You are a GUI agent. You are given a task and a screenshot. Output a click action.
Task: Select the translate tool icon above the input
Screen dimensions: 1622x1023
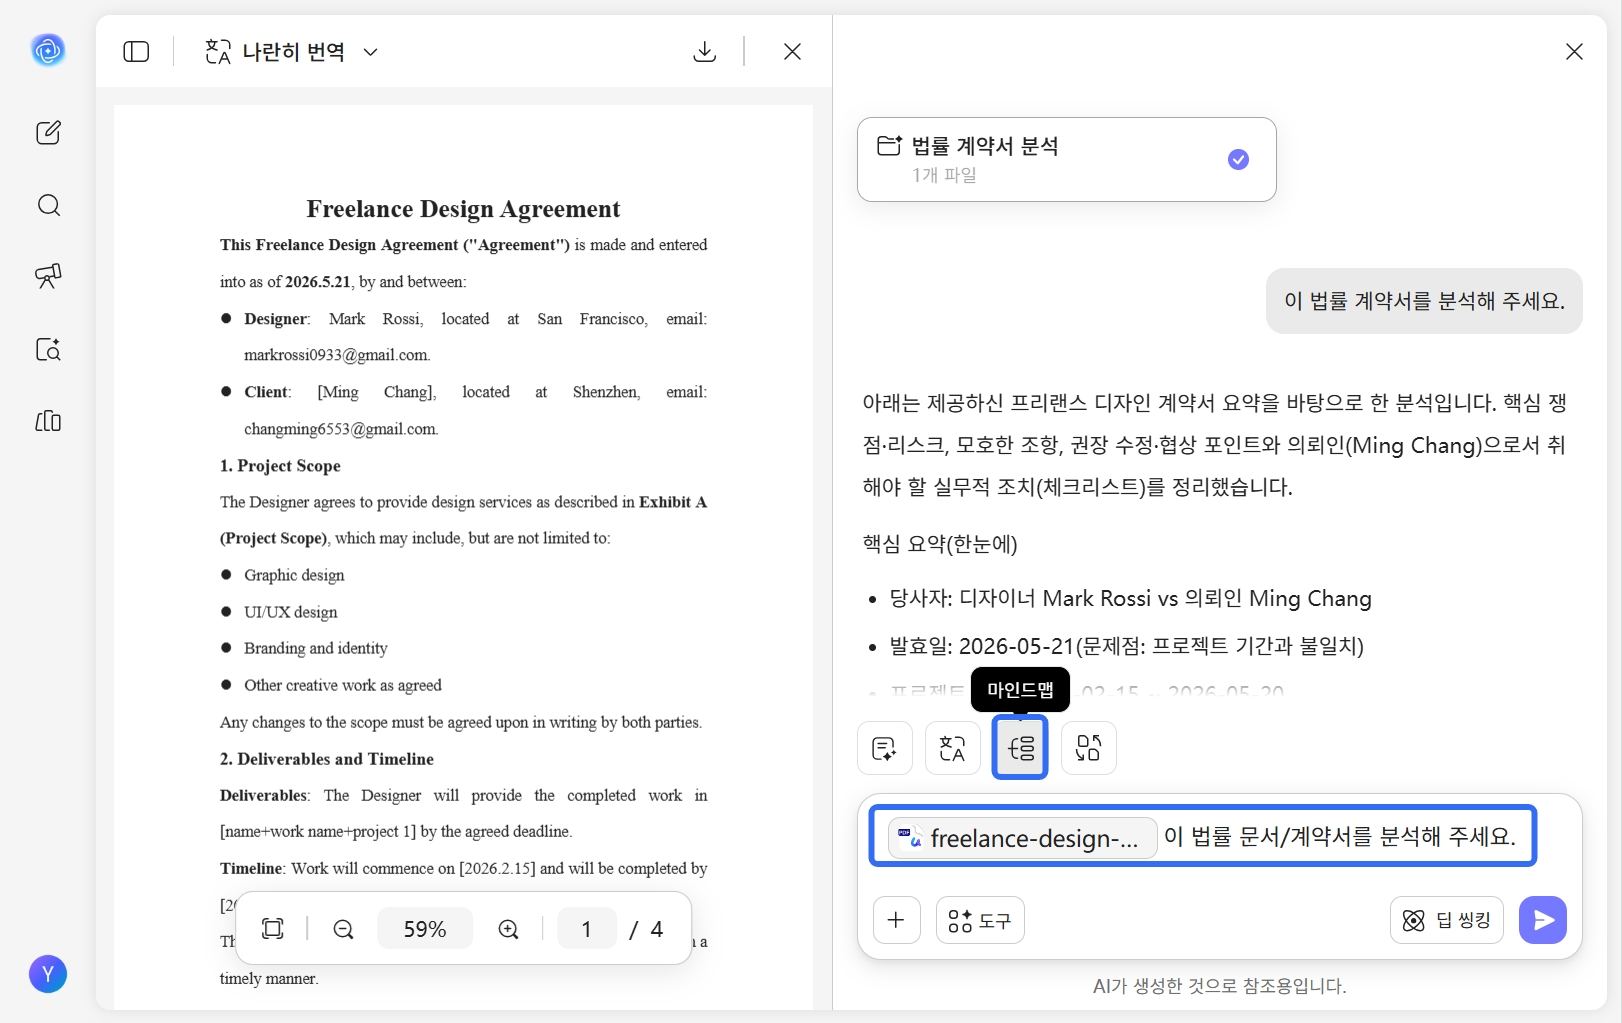[951, 747]
